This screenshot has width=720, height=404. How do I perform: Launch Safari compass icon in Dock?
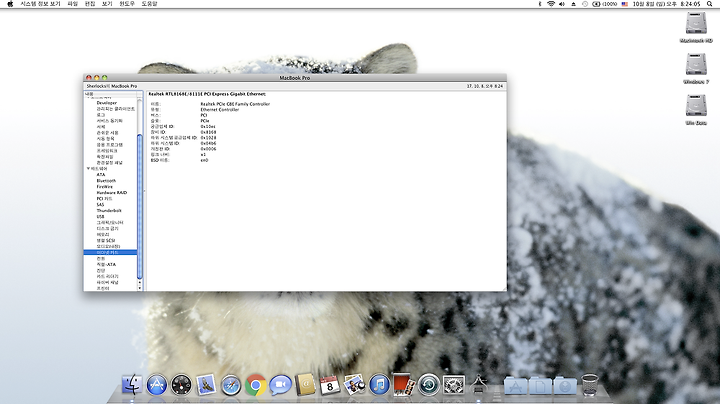pyautogui.click(x=231, y=385)
